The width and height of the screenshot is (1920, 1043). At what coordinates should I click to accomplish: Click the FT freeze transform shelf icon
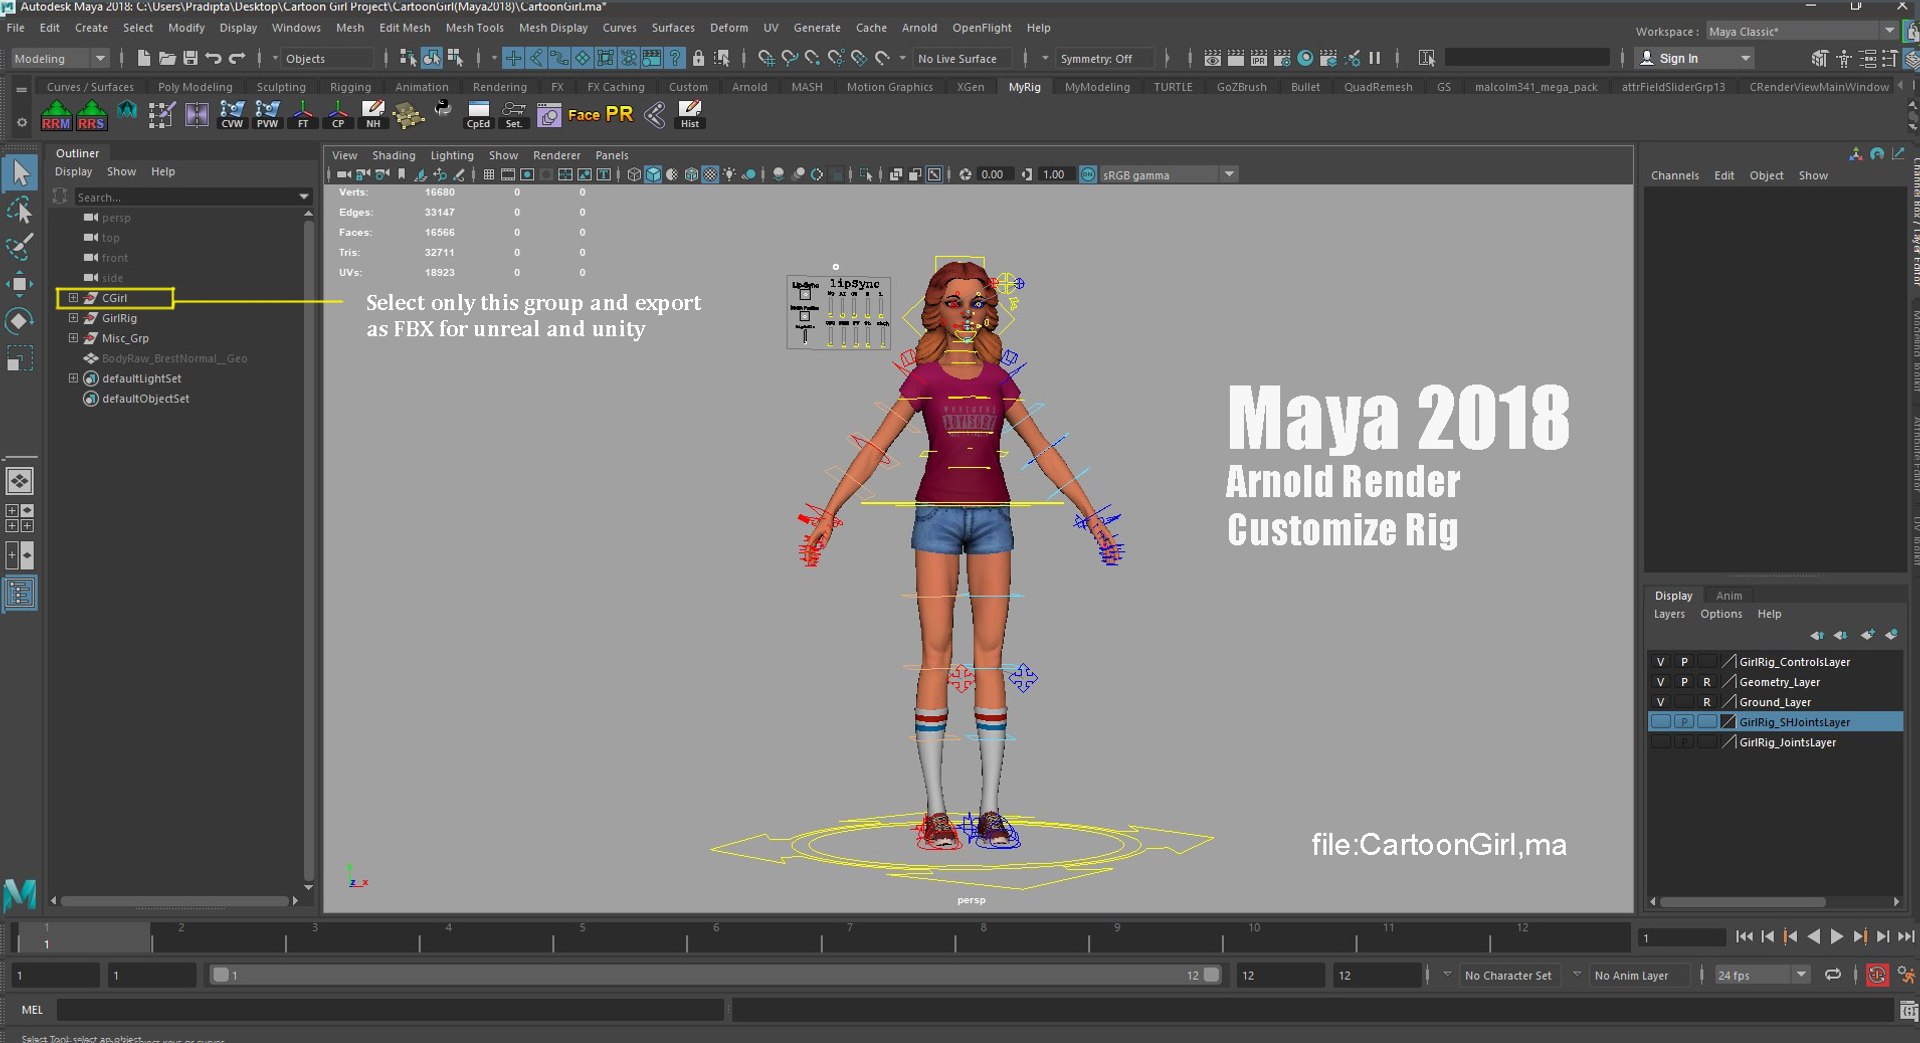point(303,115)
